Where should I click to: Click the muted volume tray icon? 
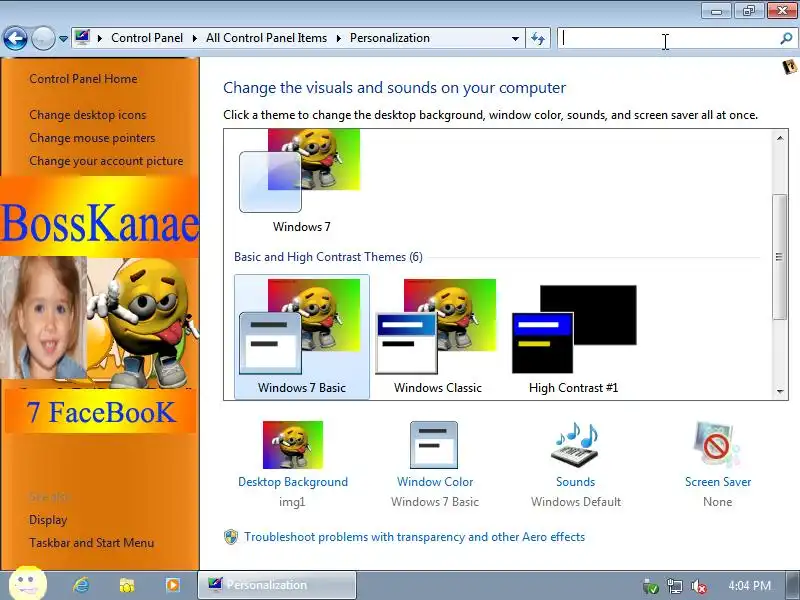698,586
